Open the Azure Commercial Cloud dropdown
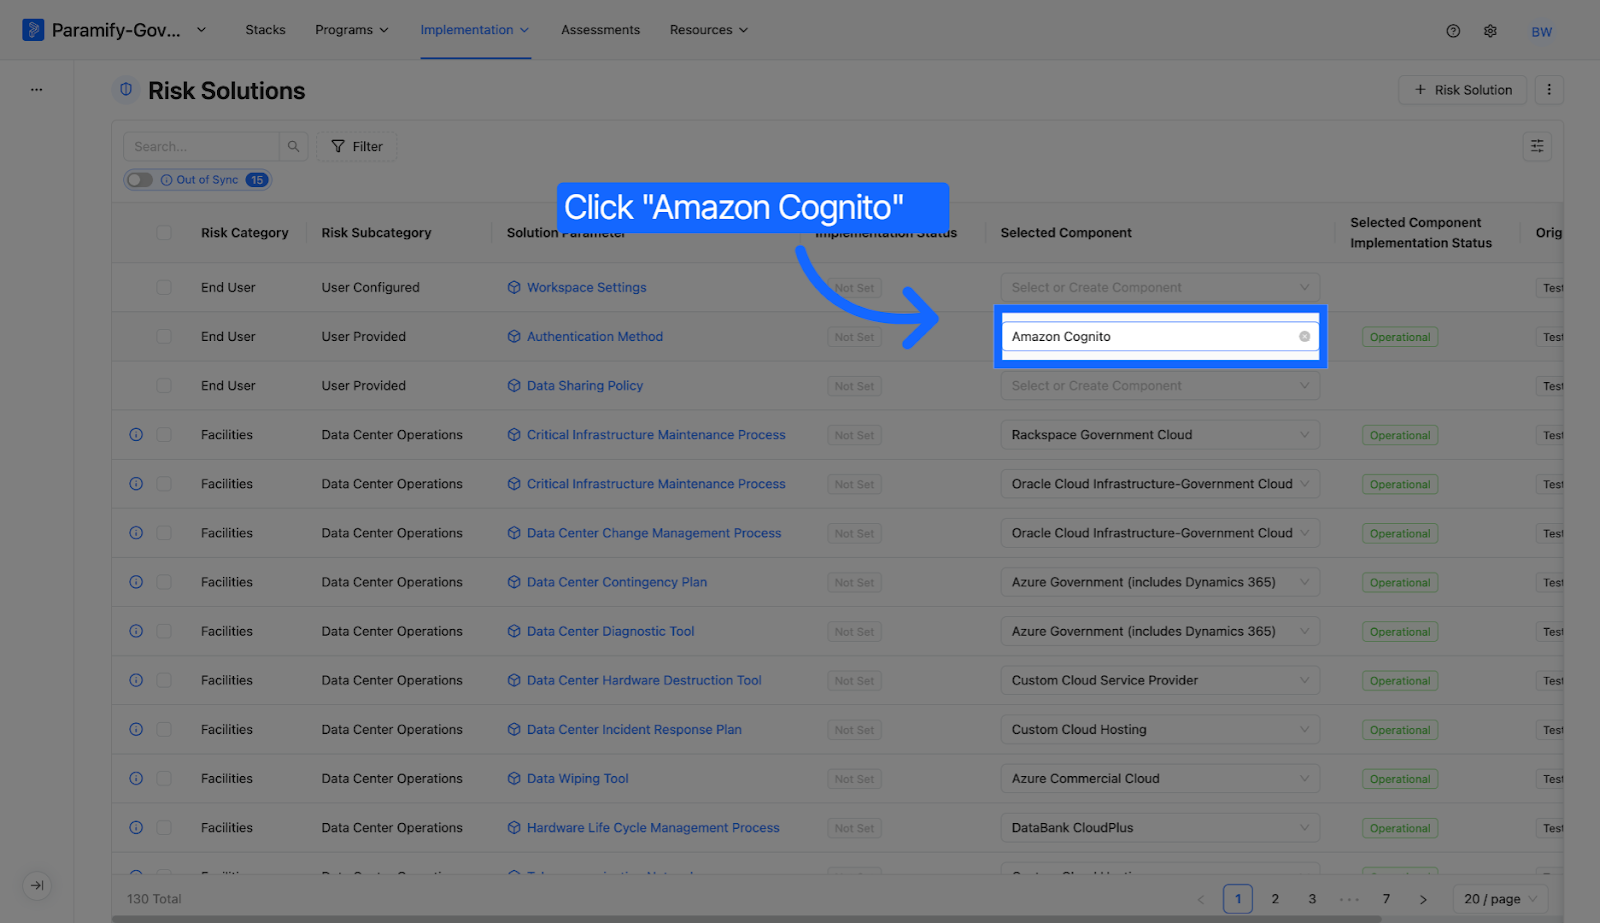 1160,779
